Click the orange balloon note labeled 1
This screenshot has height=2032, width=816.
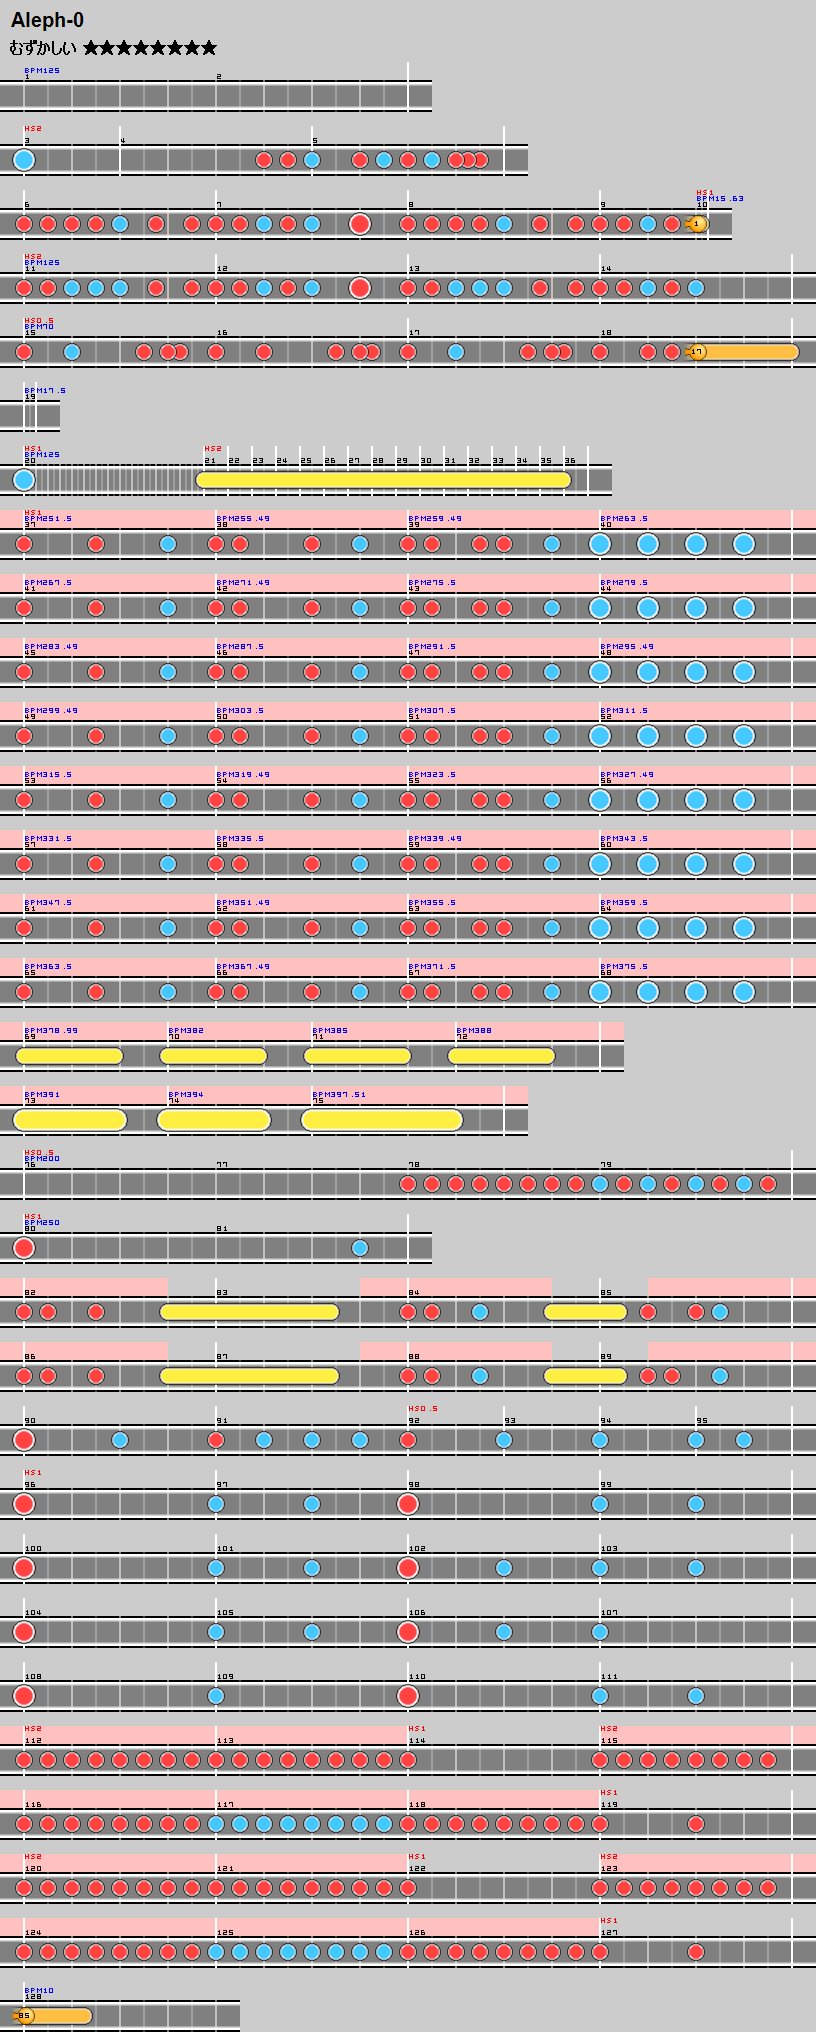pos(698,224)
